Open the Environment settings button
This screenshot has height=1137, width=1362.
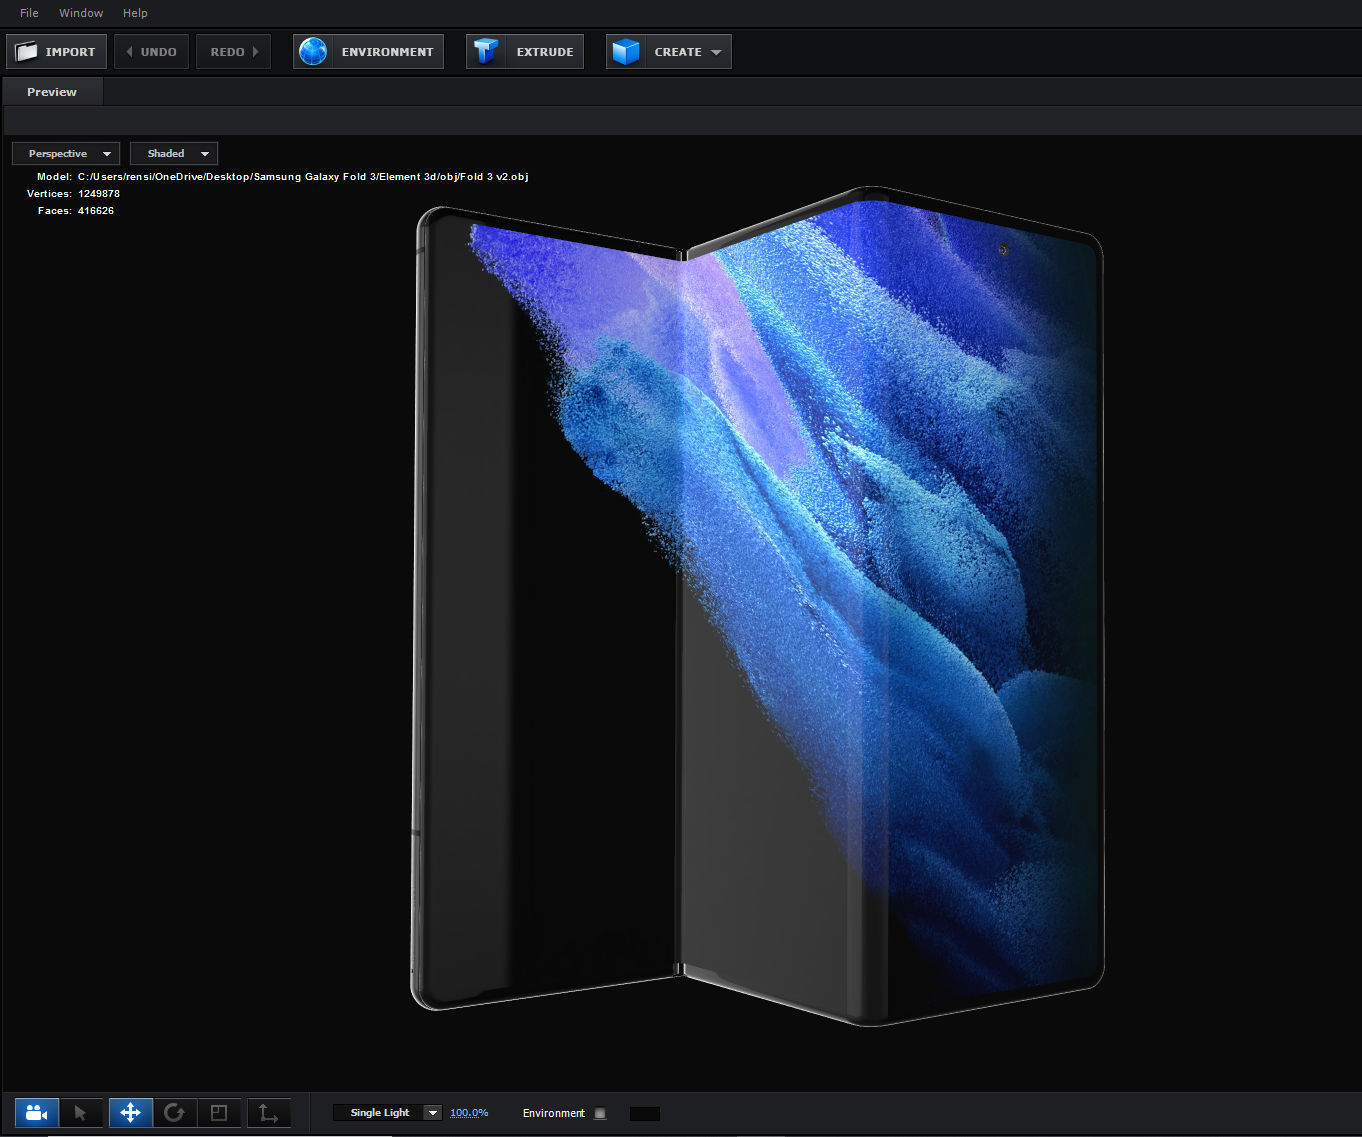click(x=368, y=52)
